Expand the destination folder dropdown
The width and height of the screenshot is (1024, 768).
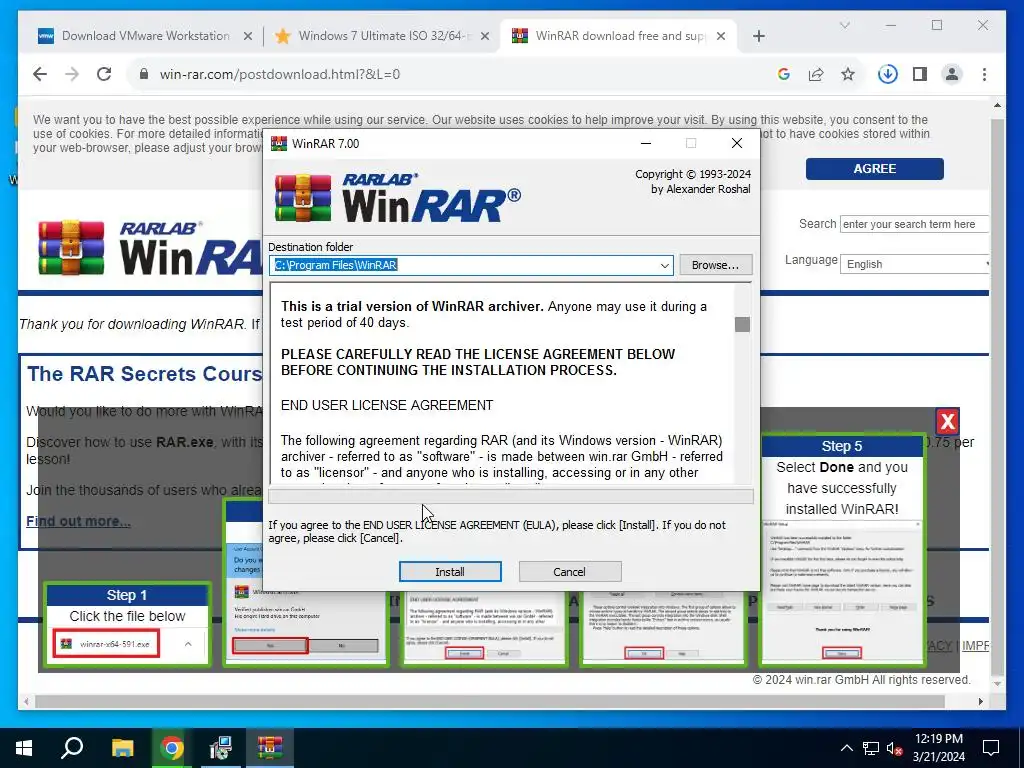(664, 265)
